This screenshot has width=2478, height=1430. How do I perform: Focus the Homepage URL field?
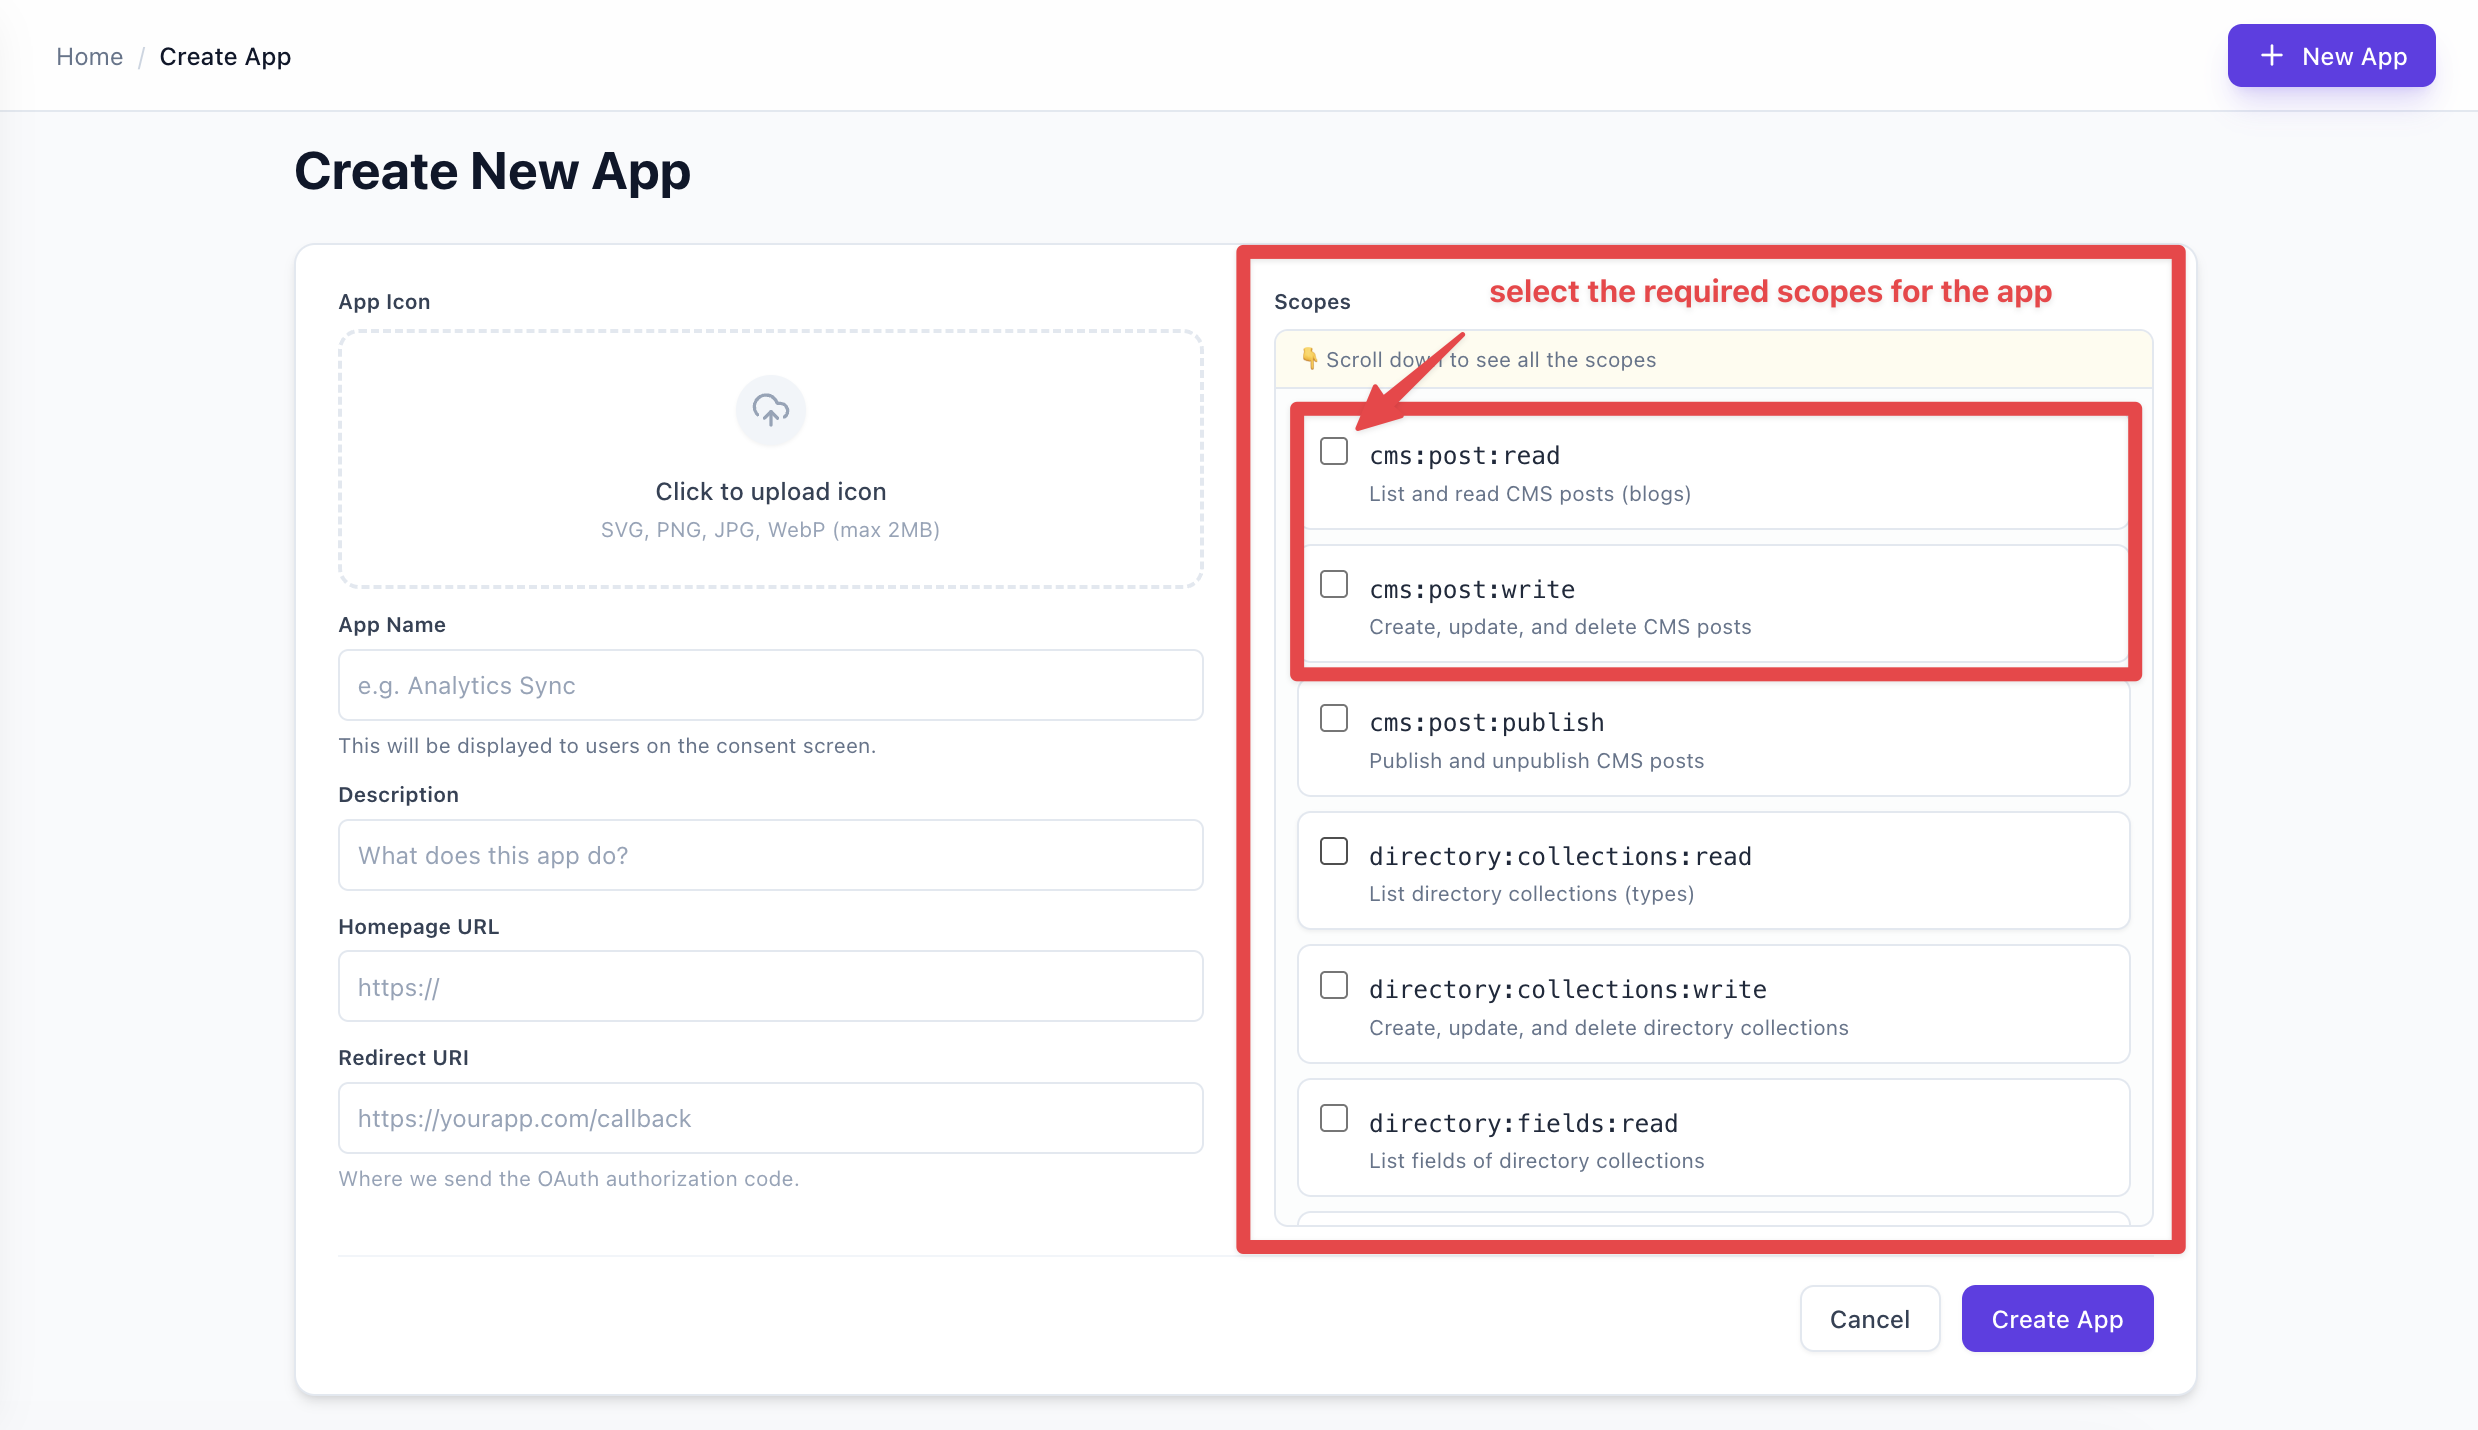770,987
